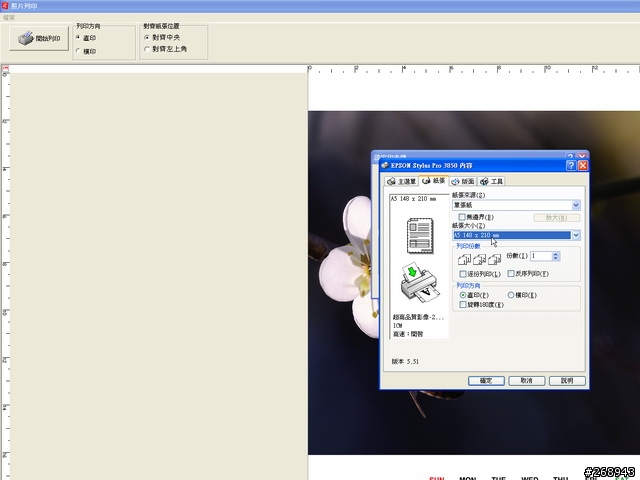Click the third collate pages icon
This screenshot has height=480, width=640.
[x=494, y=259]
